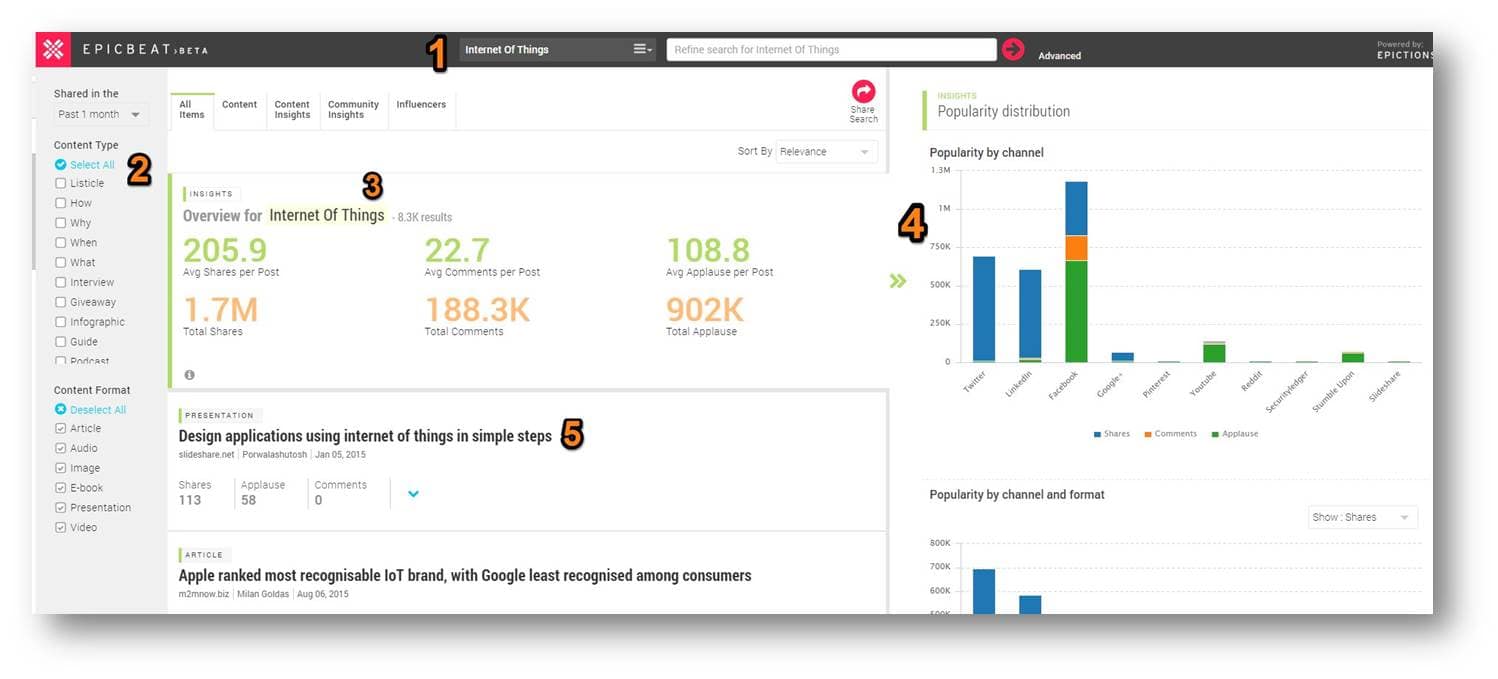Click the Epicbeat logo icon
The height and width of the screenshot is (679, 1498).
[x=53, y=50]
